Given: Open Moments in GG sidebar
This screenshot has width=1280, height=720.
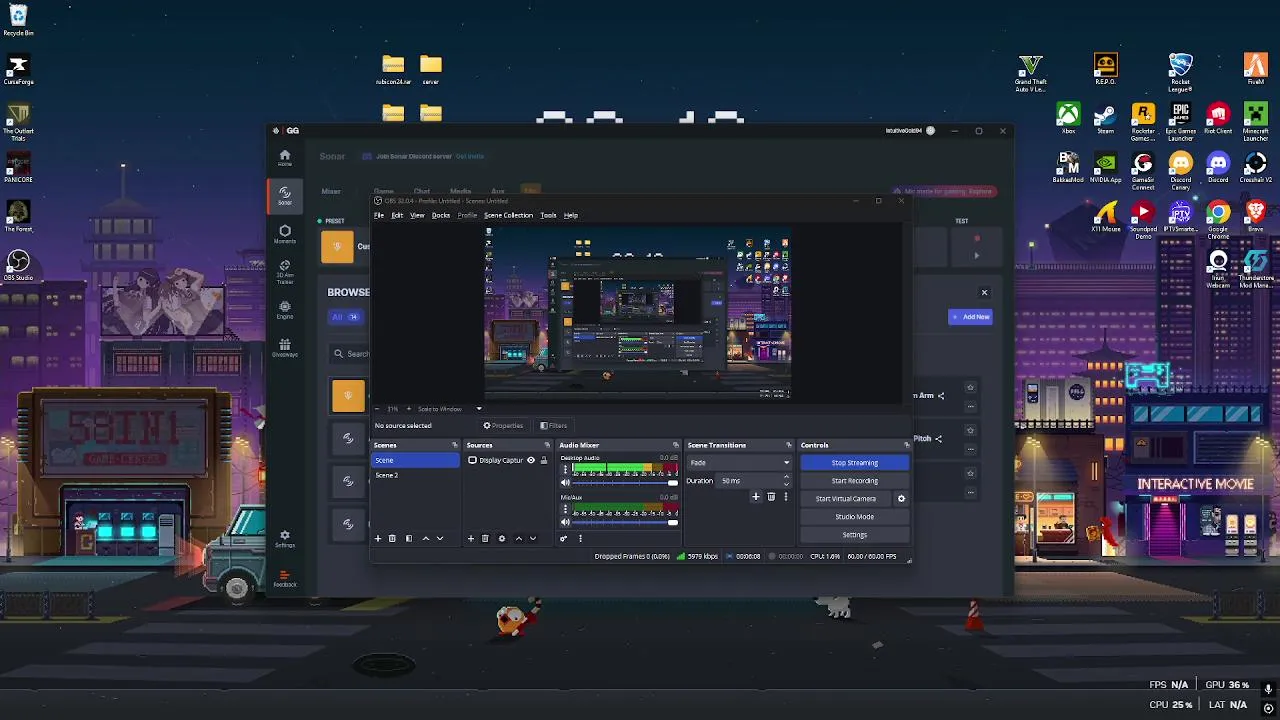Looking at the screenshot, I should (x=285, y=234).
